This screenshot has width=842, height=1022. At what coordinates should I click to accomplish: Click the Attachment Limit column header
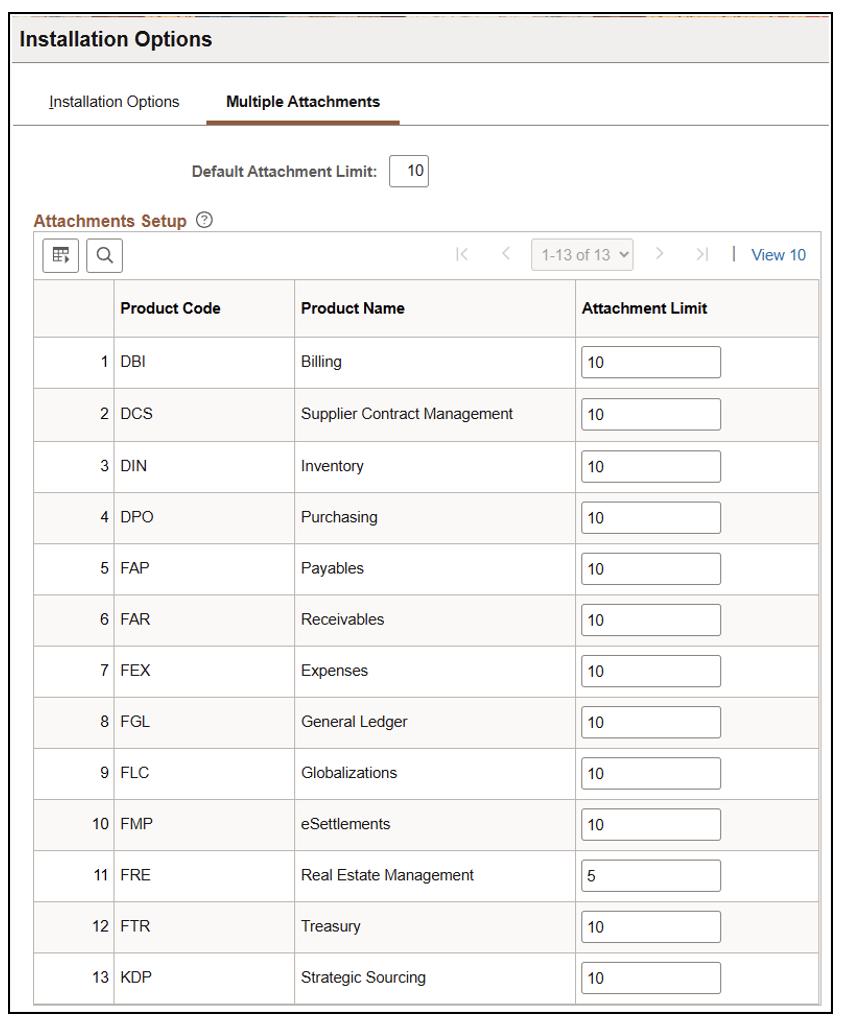[644, 309]
